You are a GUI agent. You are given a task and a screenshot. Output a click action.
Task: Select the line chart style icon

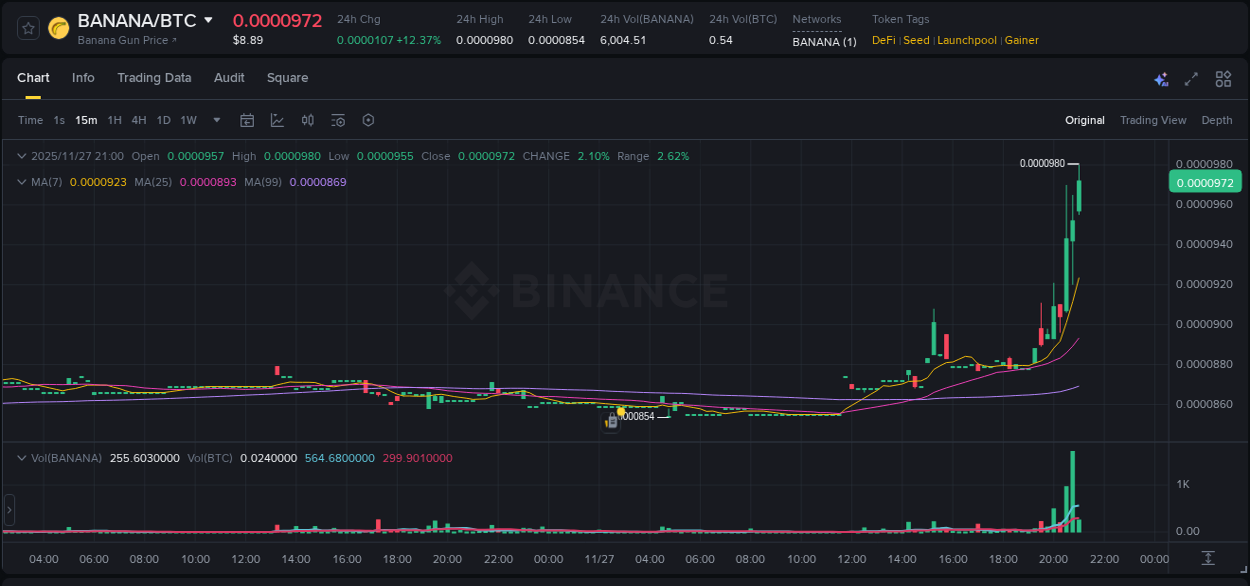coord(277,120)
